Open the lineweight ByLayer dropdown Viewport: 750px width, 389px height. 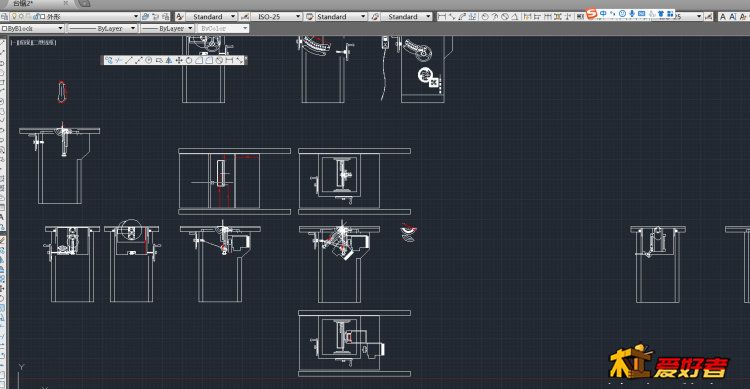point(190,29)
